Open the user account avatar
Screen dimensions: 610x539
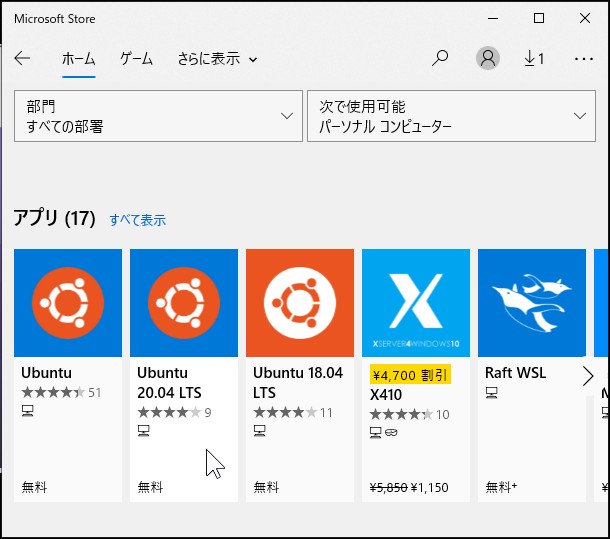(x=488, y=58)
